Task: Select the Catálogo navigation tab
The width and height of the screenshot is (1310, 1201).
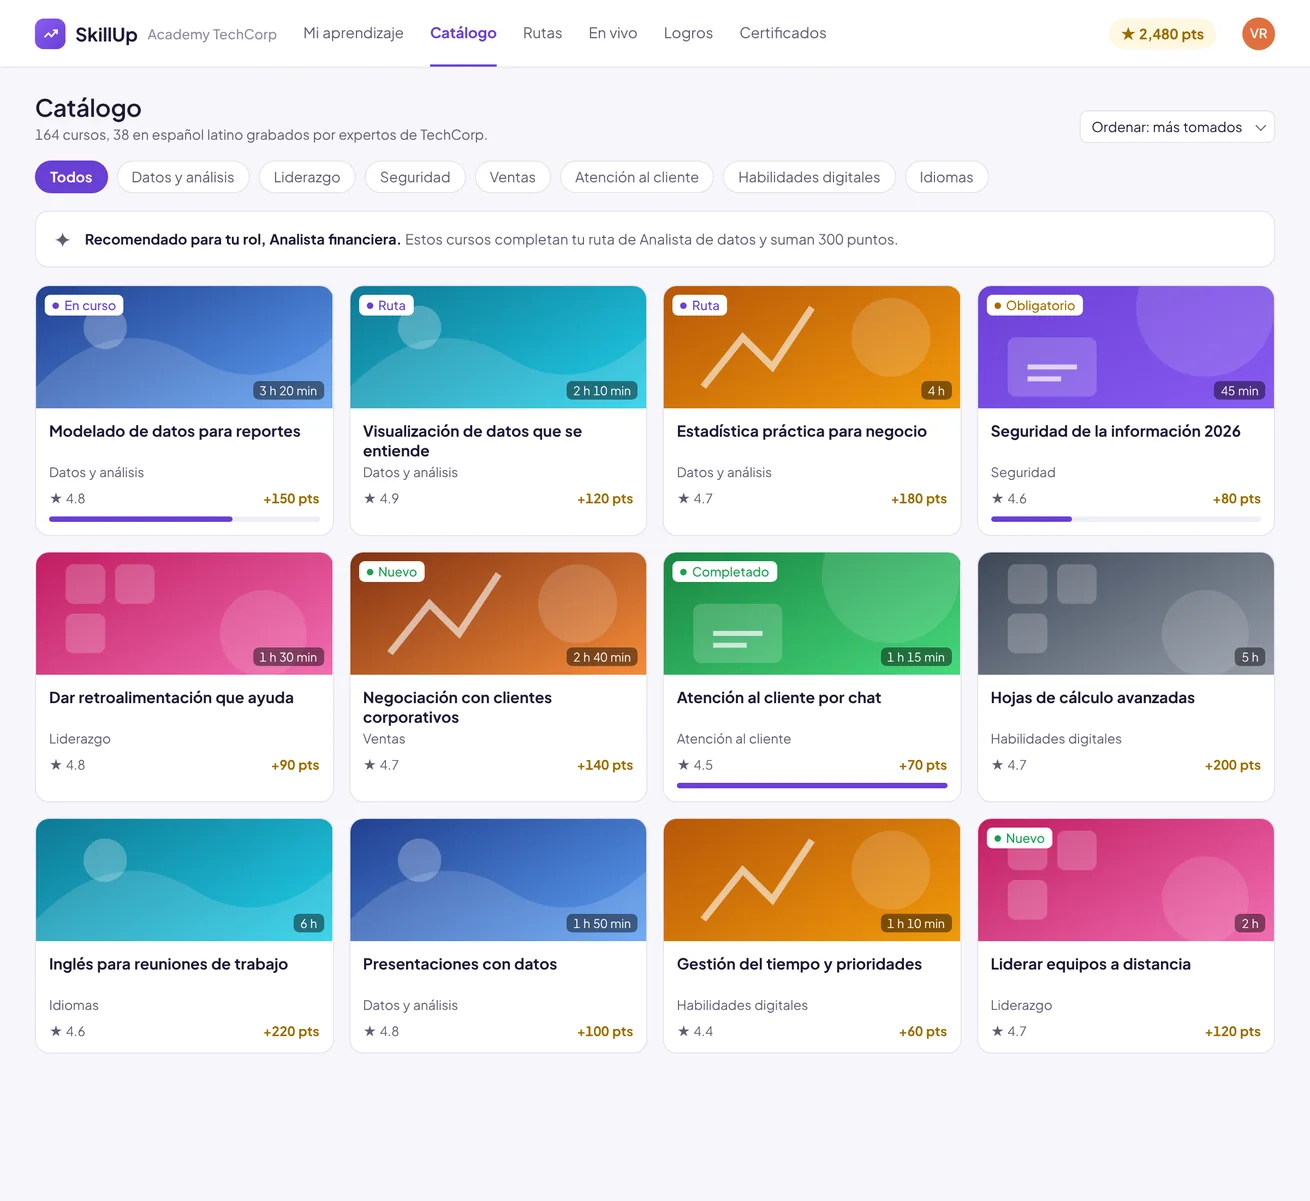Action: pos(463,33)
